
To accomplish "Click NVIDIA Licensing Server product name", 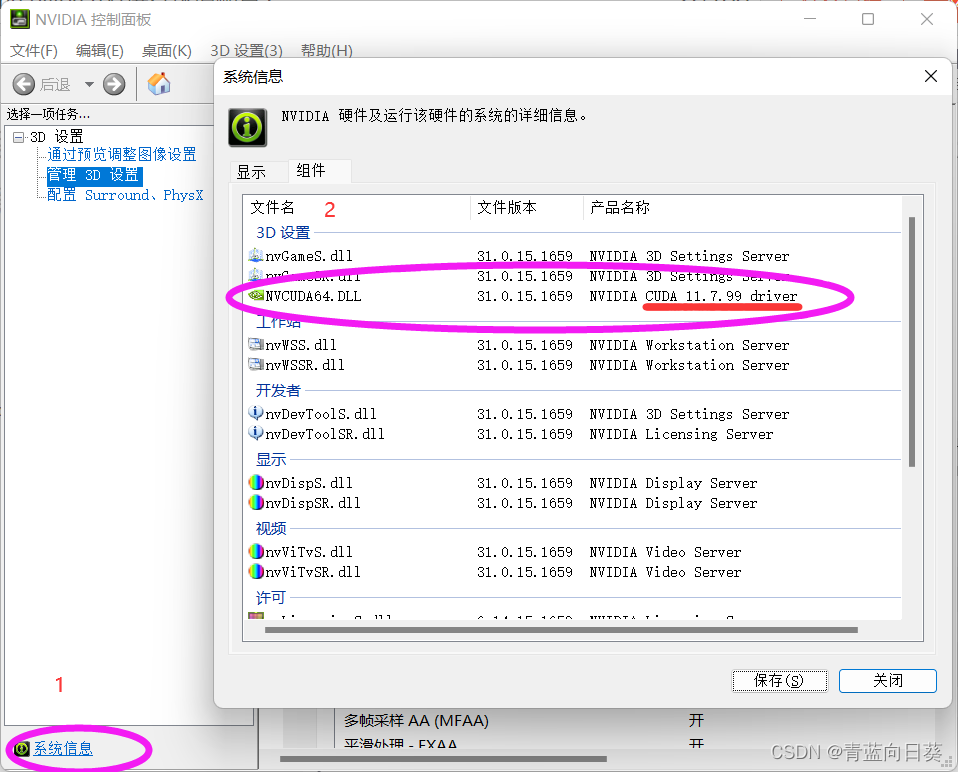I will [681, 434].
